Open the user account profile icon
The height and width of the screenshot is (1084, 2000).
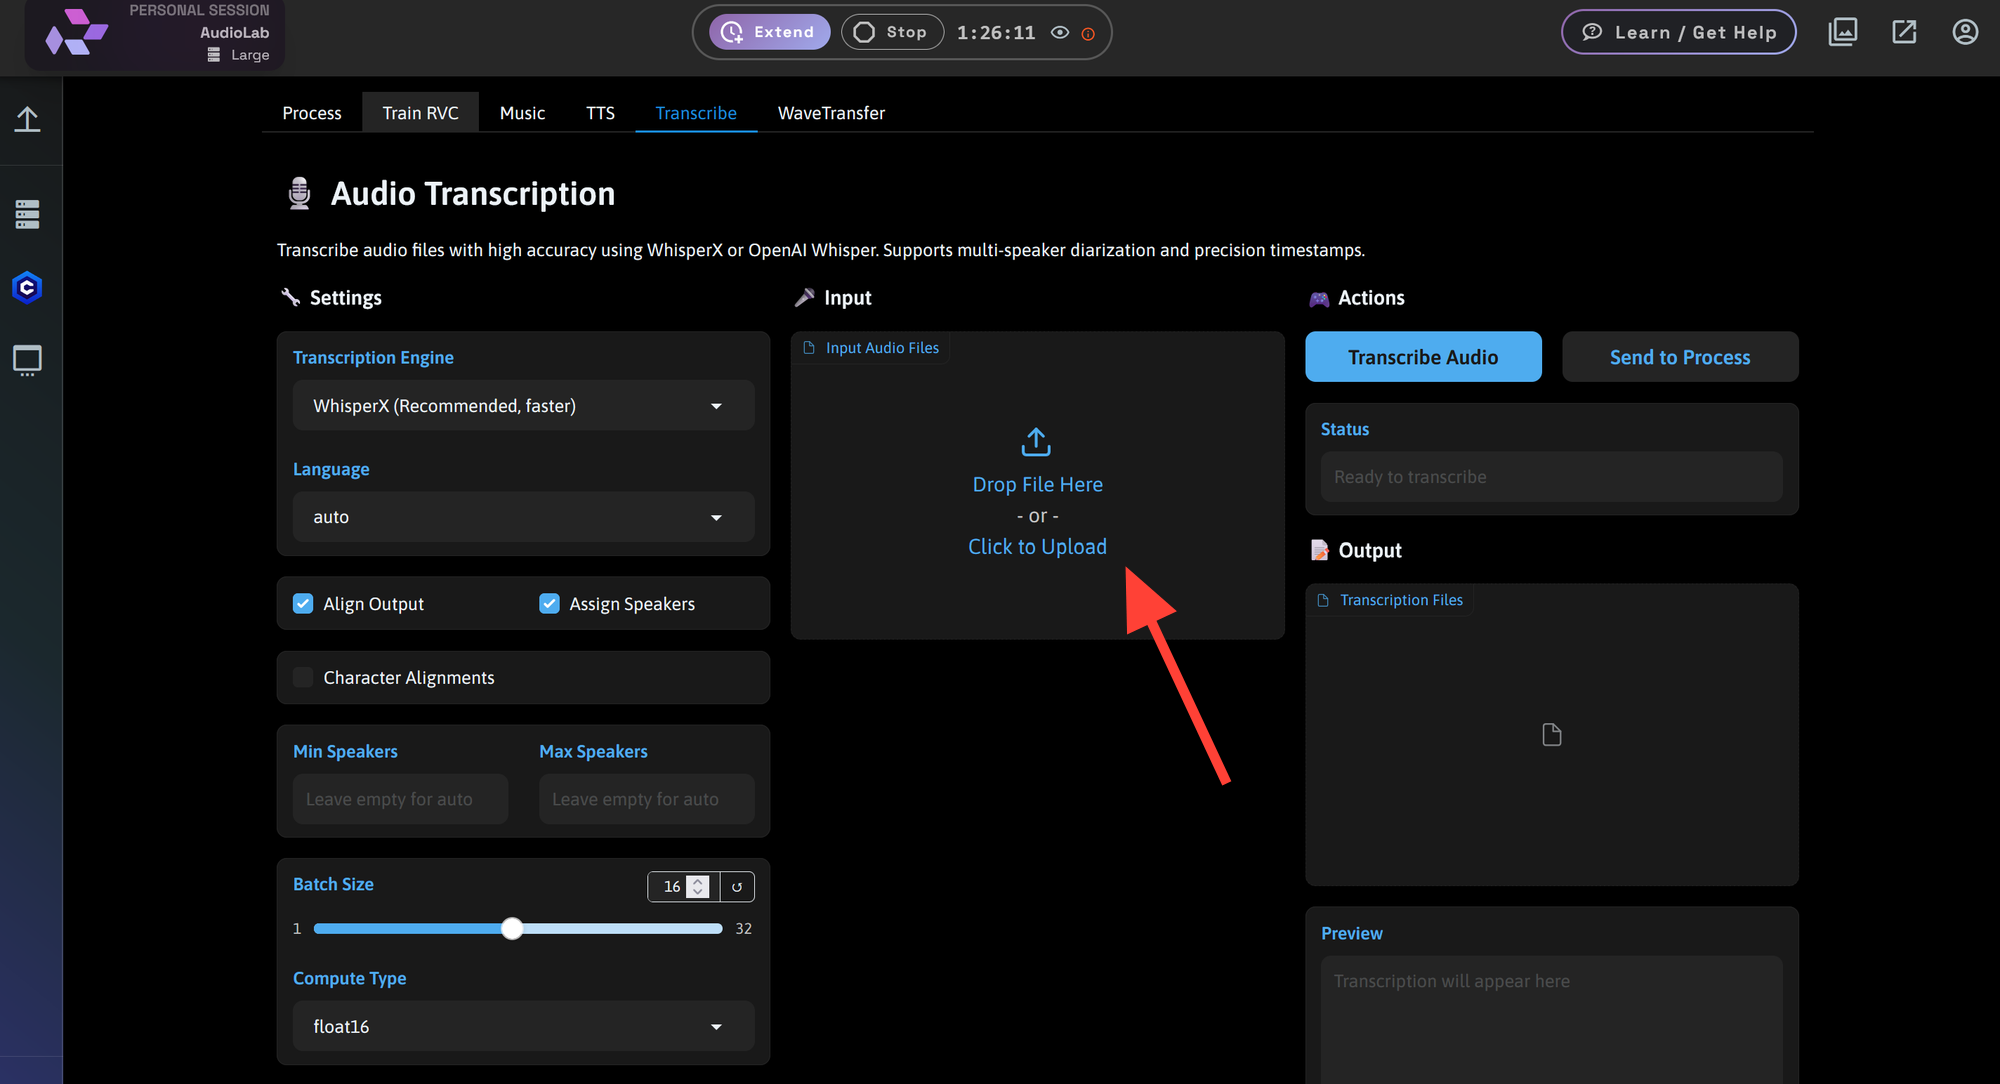tap(1964, 32)
